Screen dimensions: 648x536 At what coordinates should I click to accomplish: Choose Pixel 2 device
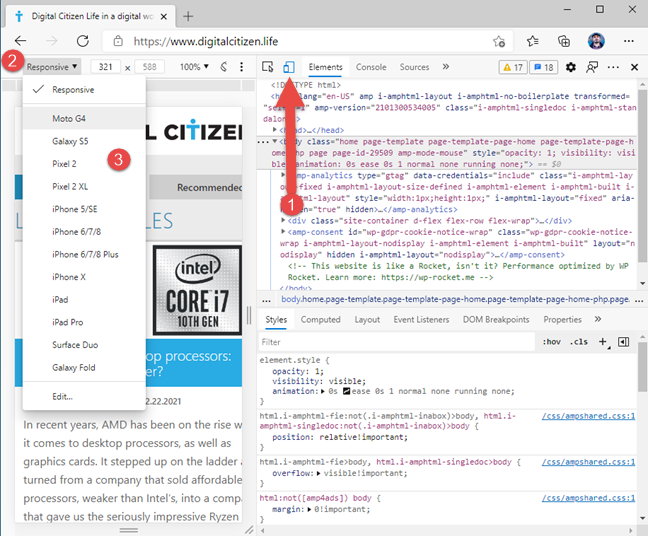tap(84, 164)
